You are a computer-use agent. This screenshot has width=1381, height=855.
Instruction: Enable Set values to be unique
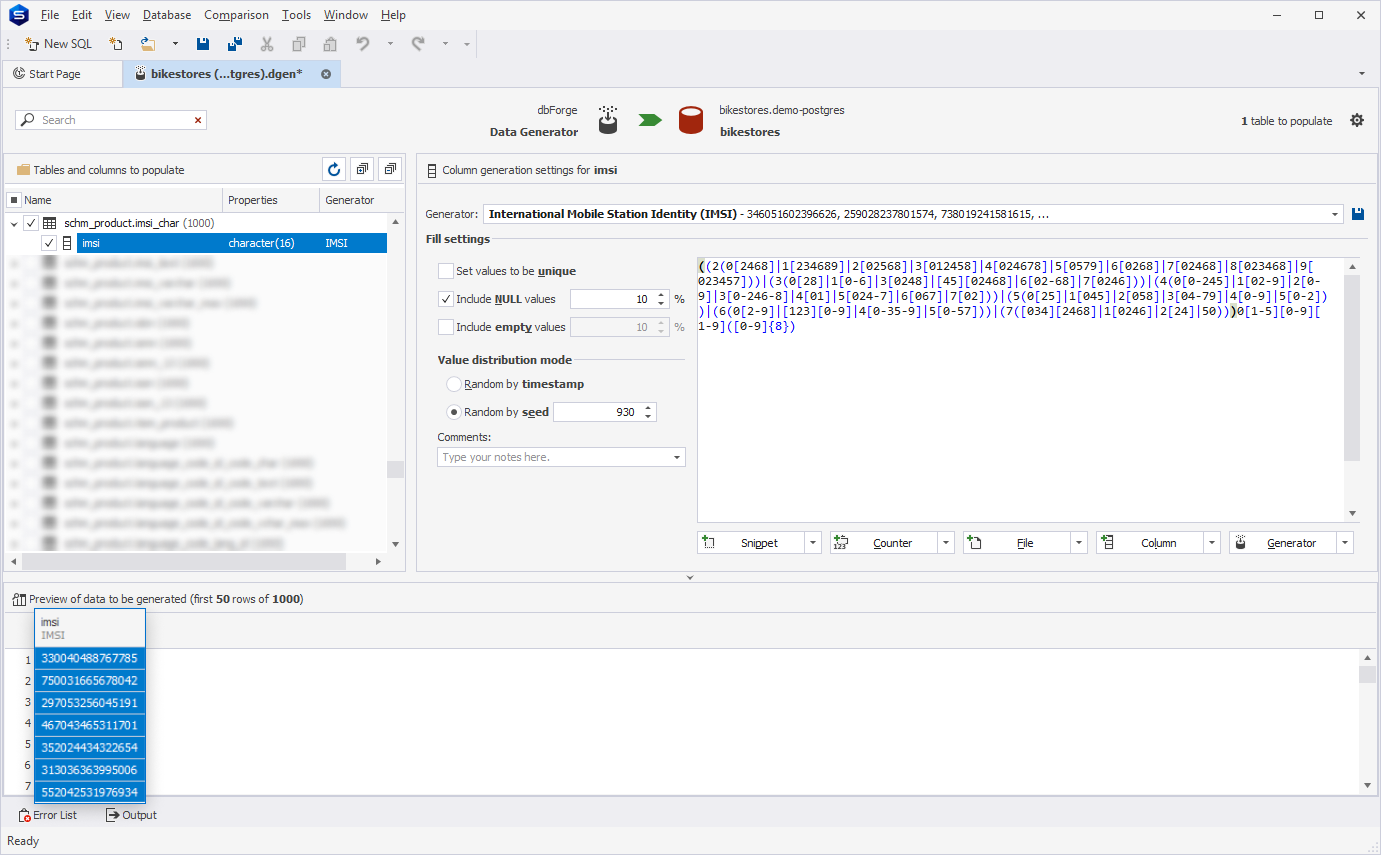pos(446,271)
